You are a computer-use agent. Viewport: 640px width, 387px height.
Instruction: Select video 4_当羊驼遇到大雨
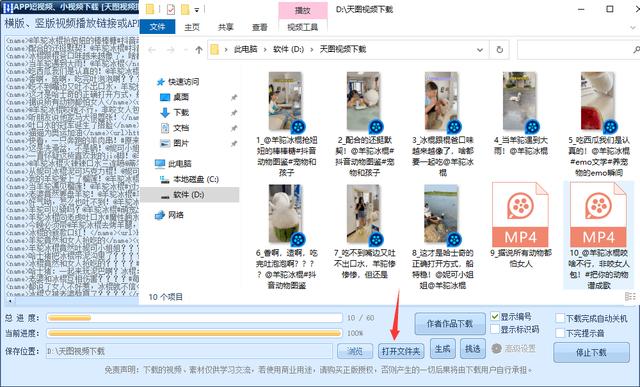(x=520, y=113)
